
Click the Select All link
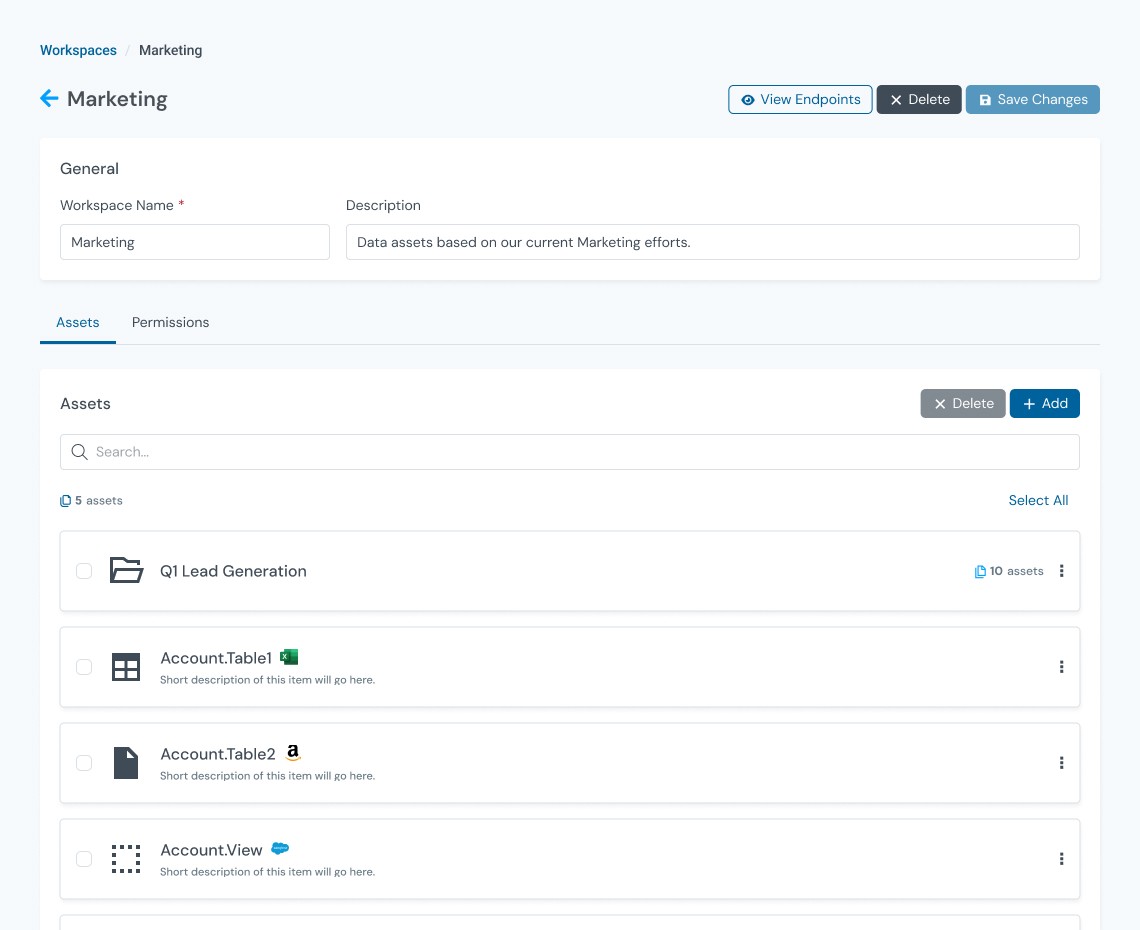(x=1038, y=500)
